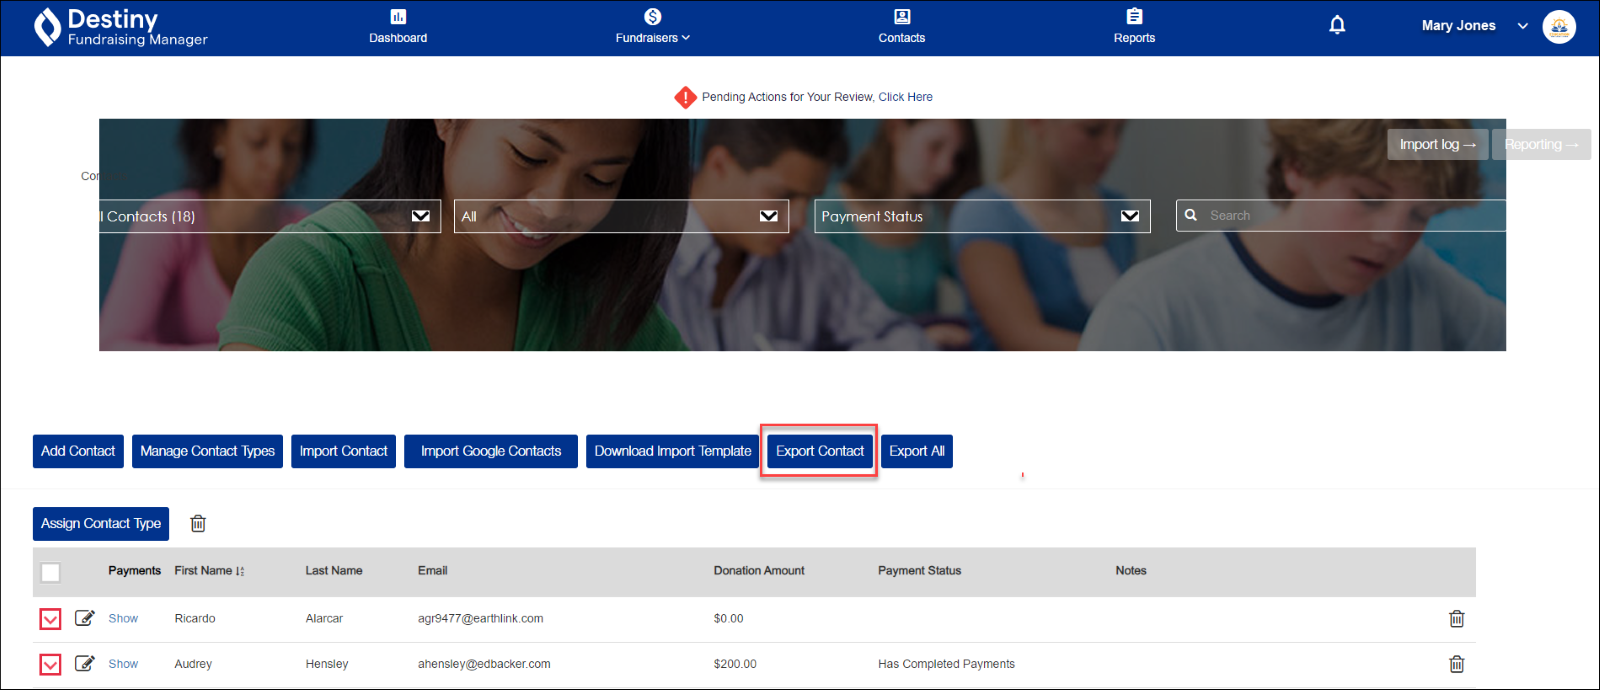Expand the Fundraisers menu
The height and width of the screenshot is (690, 1600).
652,27
